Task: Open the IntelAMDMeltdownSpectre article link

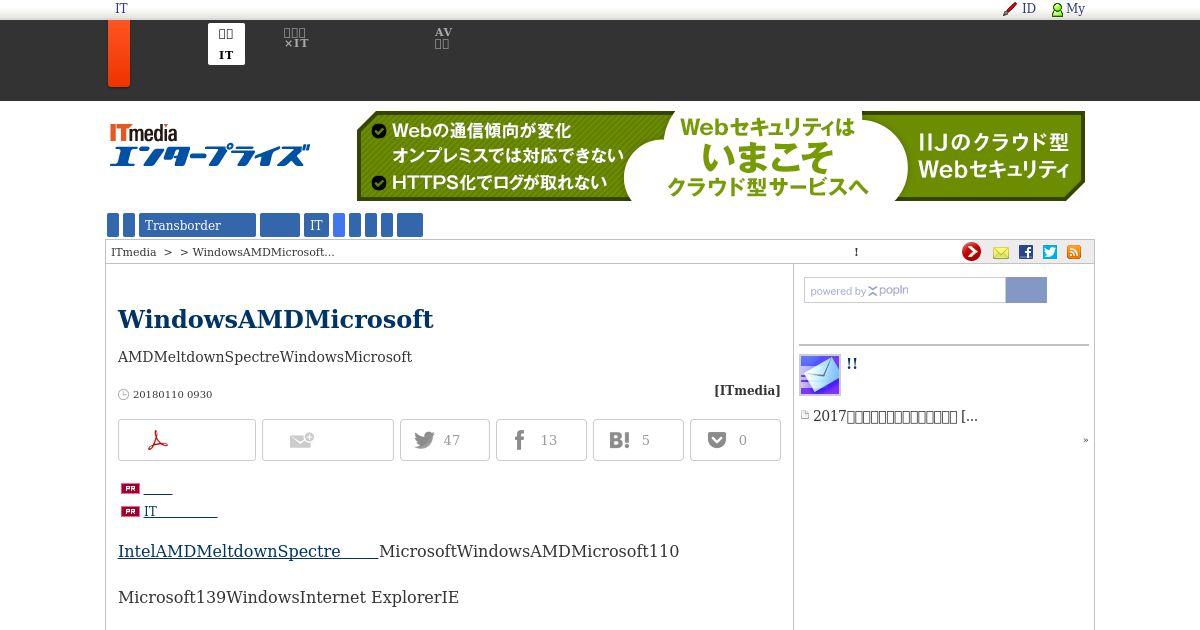Action: (248, 551)
